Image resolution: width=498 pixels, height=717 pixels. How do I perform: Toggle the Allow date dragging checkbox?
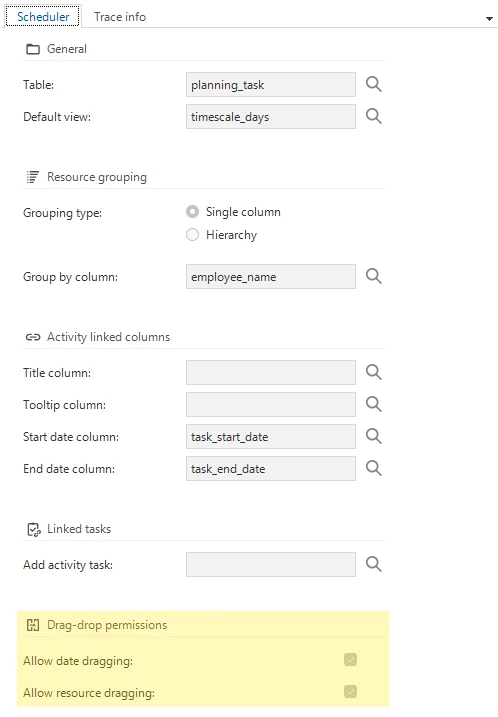click(x=351, y=660)
